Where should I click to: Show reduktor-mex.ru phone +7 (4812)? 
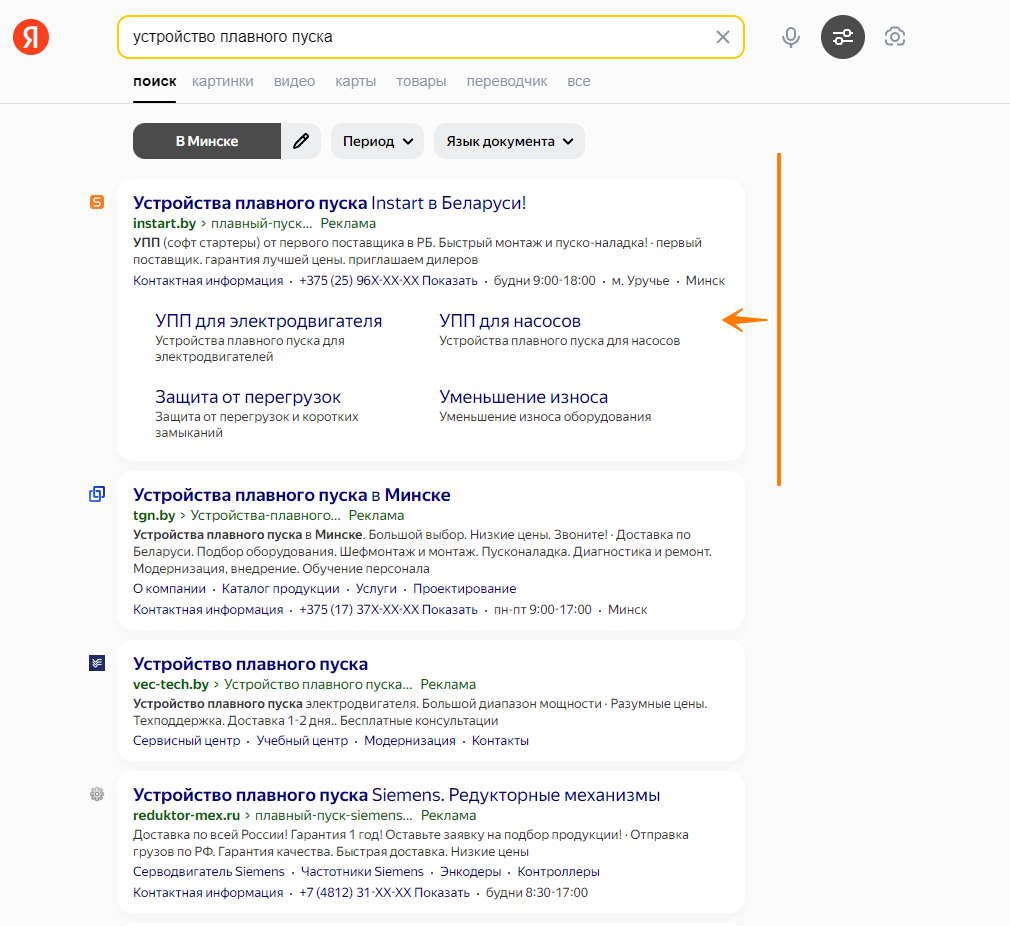point(385,893)
